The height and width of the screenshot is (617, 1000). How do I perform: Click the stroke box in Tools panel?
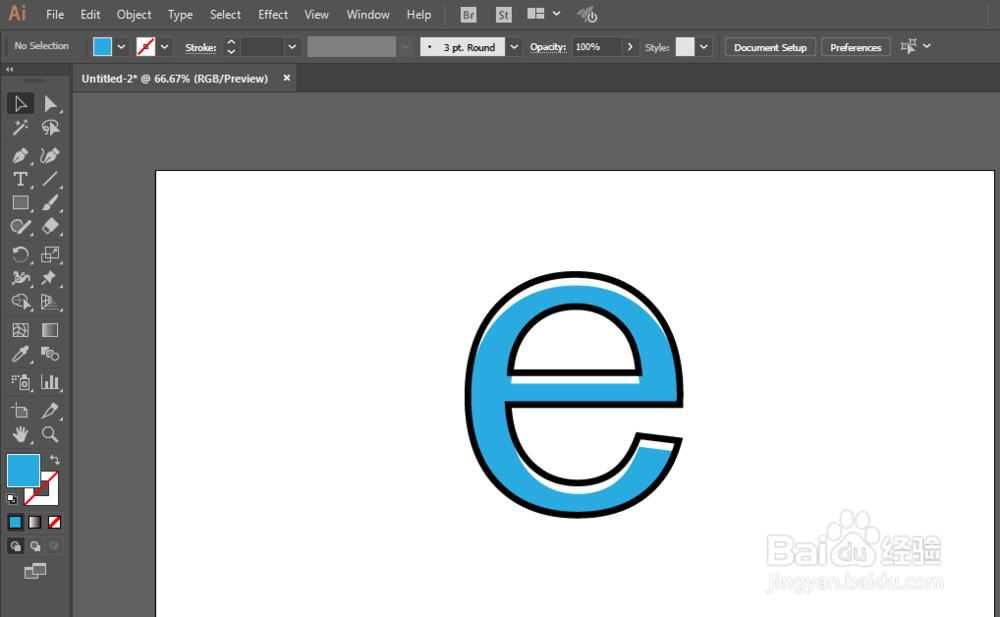coord(51,496)
